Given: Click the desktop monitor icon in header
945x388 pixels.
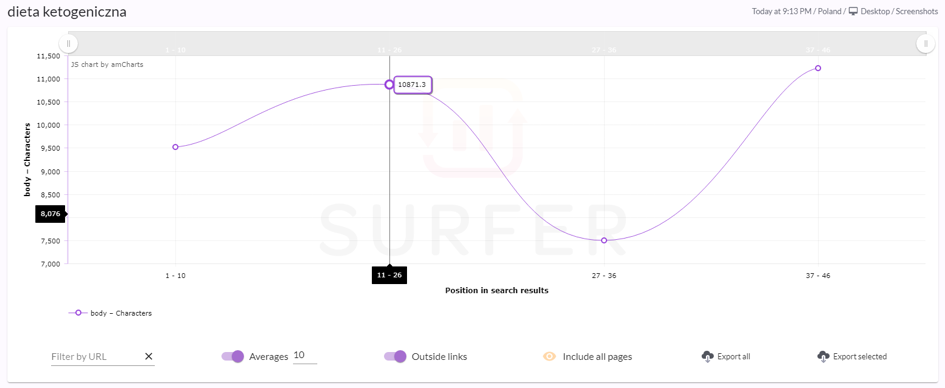Looking at the screenshot, I should tap(853, 11).
